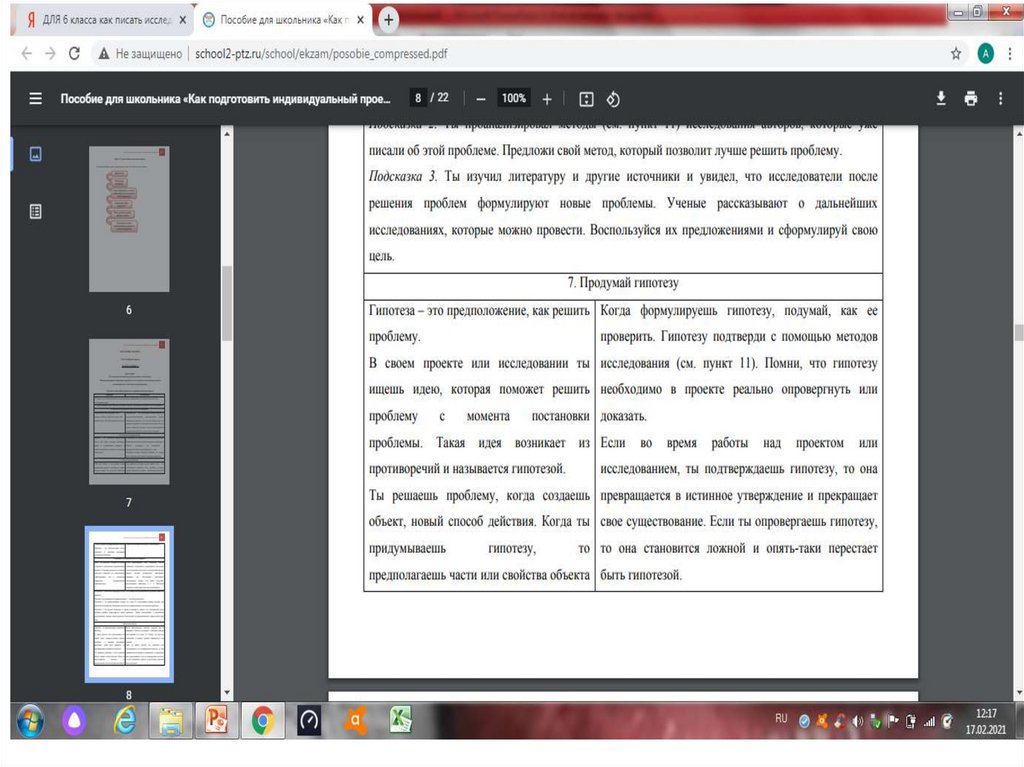Click thumbnail panel scroll up arrow

pyautogui.click(x=227, y=133)
